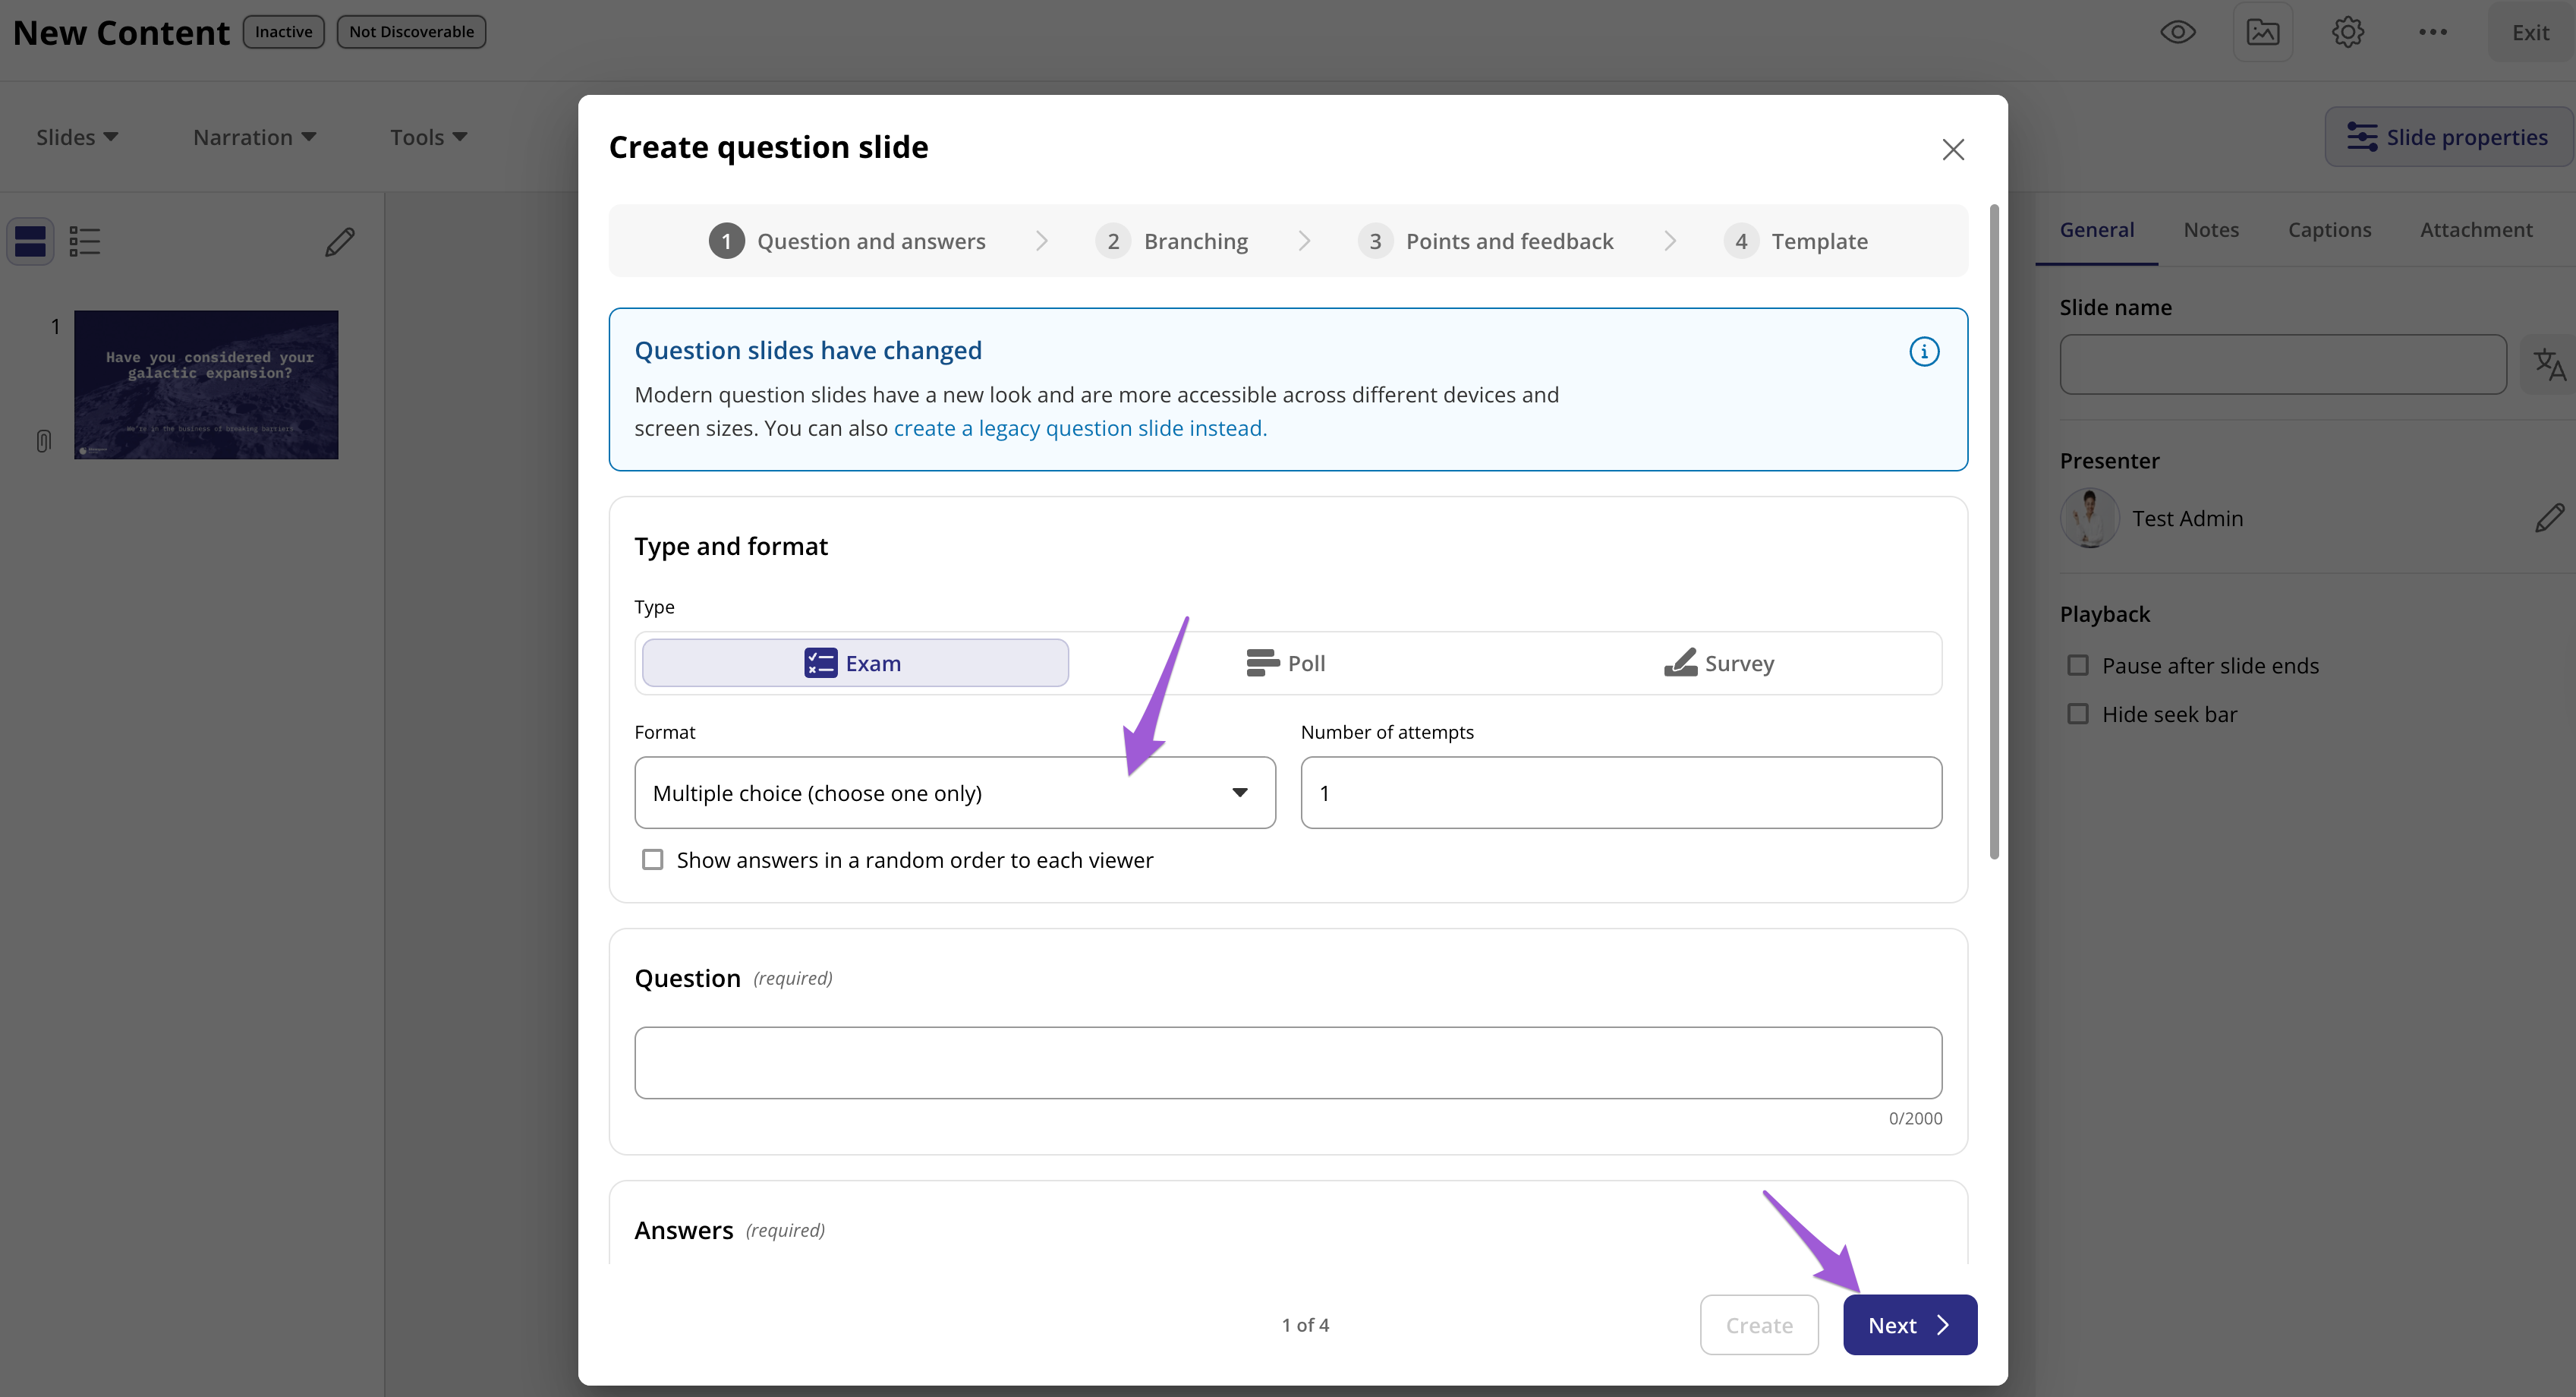
Task: Click the Question text field
Action: click(x=1288, y=1063)
